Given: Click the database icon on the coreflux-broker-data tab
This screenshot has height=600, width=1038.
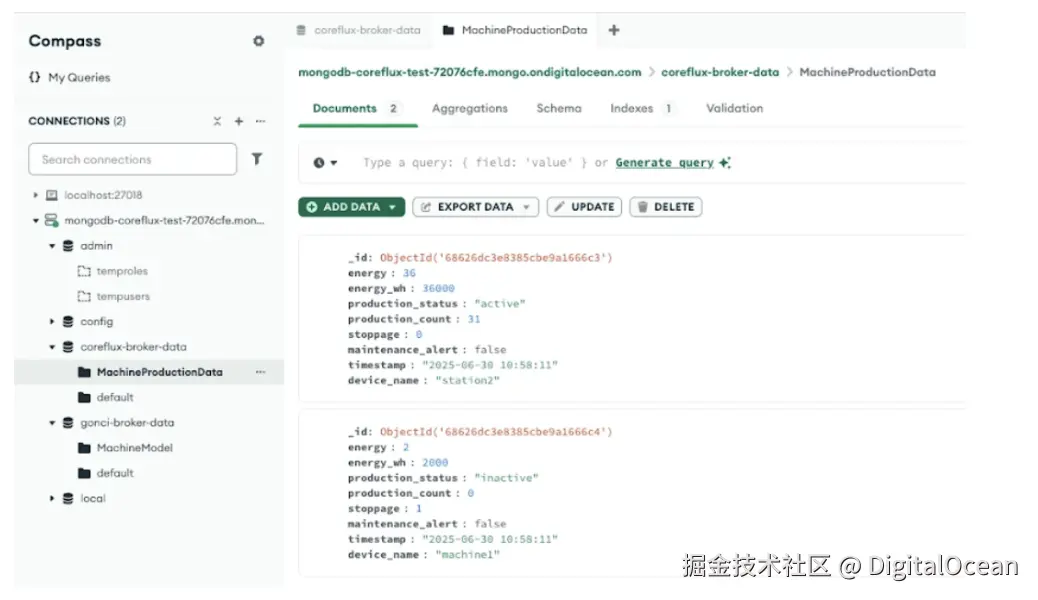Looking at the screenshot, I should (301, 30).
